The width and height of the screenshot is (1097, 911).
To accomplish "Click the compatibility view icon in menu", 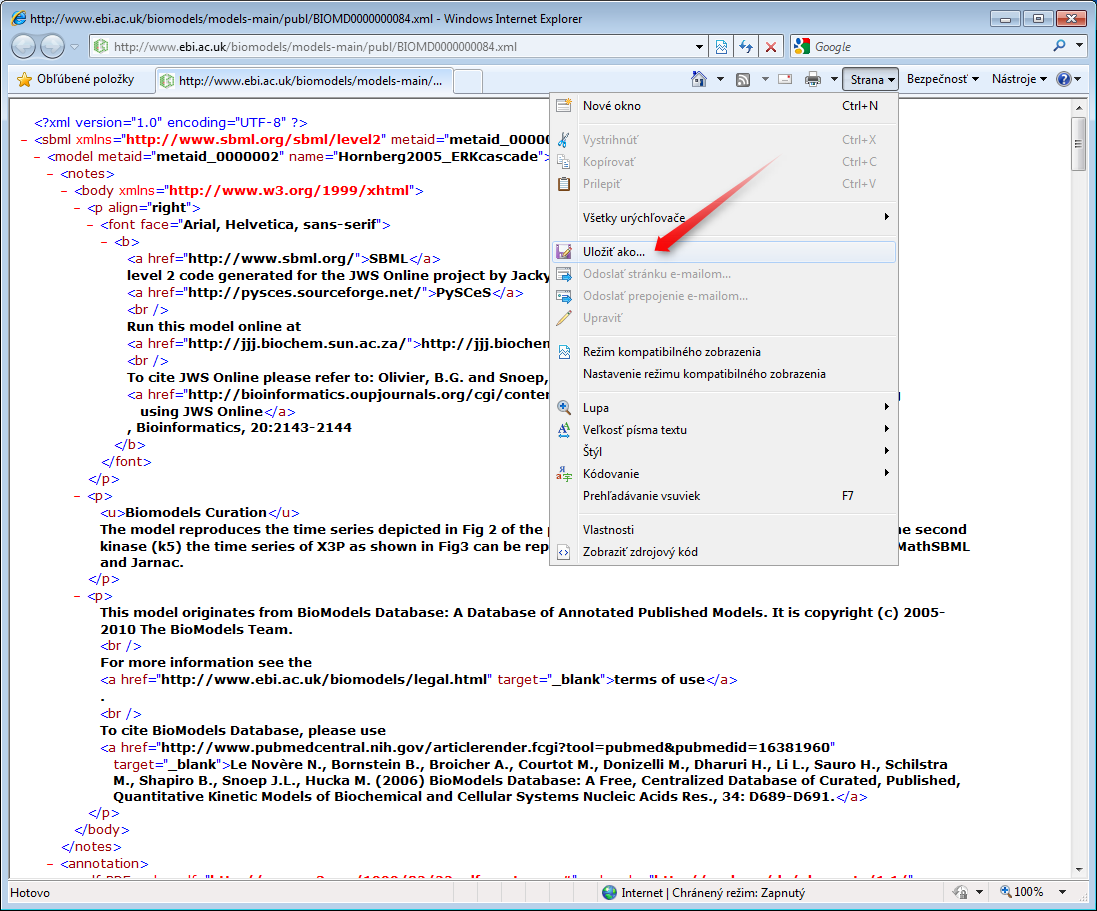I will [564, 352].
